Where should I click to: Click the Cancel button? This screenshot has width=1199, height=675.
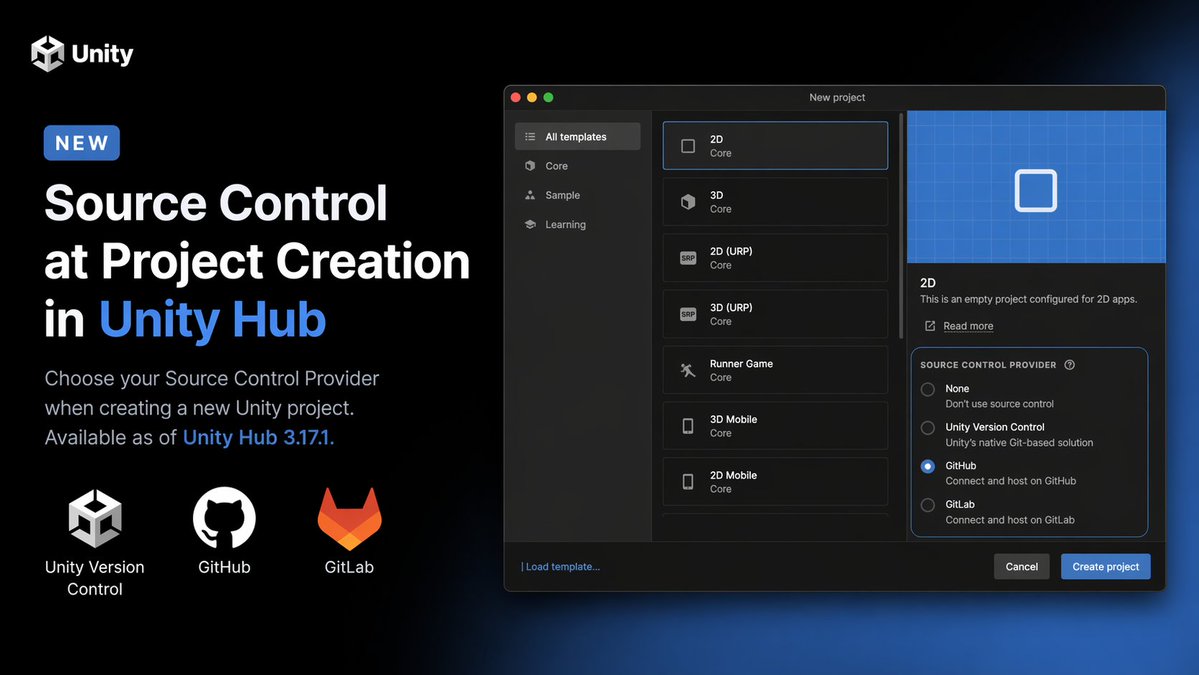[x=1022, y=566]
